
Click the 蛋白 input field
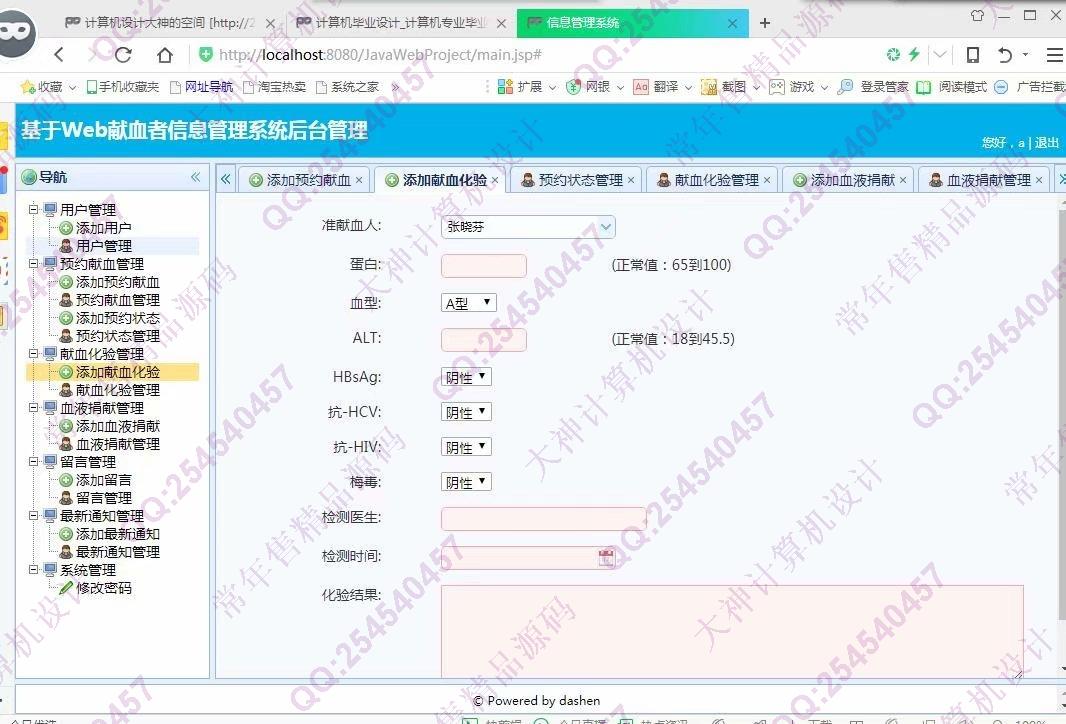483,266
